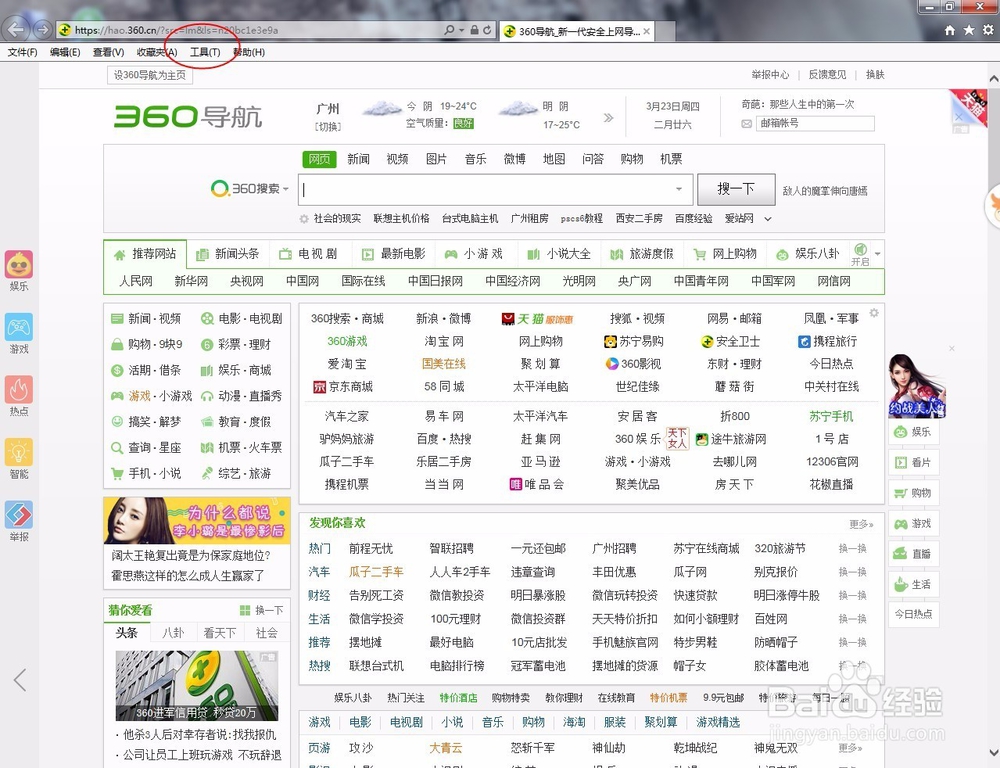
Task: Open the dropdown arrow after 开启 toggle
Action: (878, 254)
